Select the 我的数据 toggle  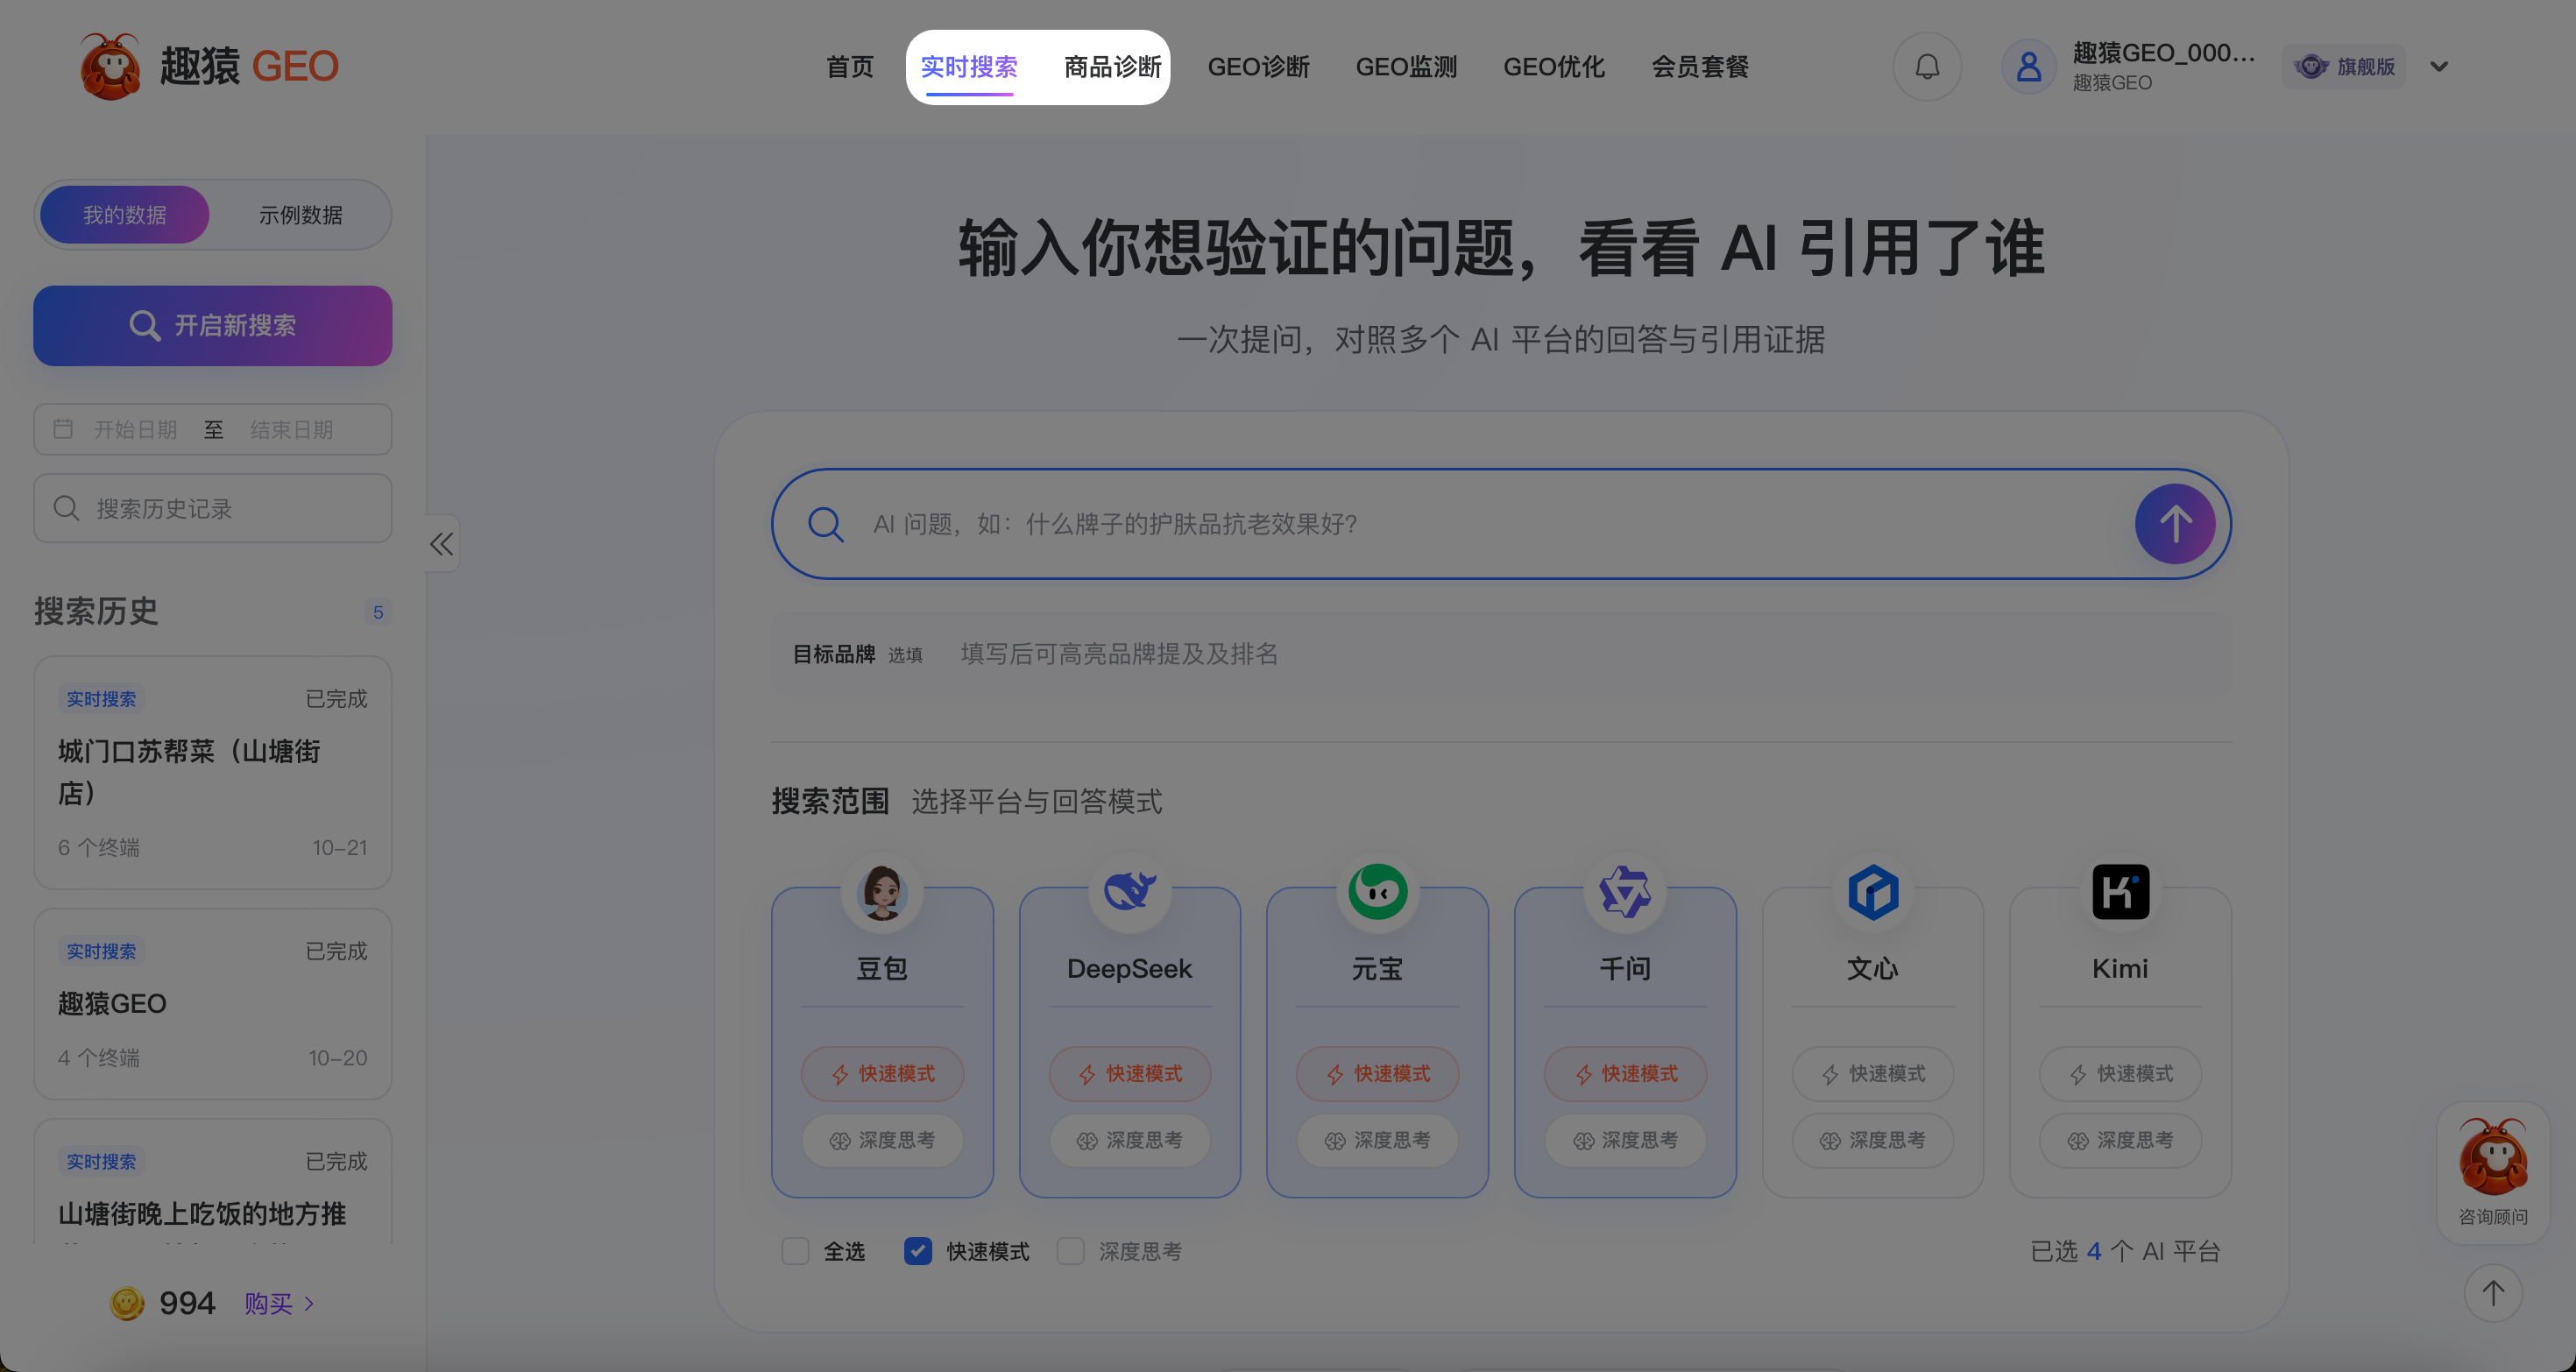(125, 215)
